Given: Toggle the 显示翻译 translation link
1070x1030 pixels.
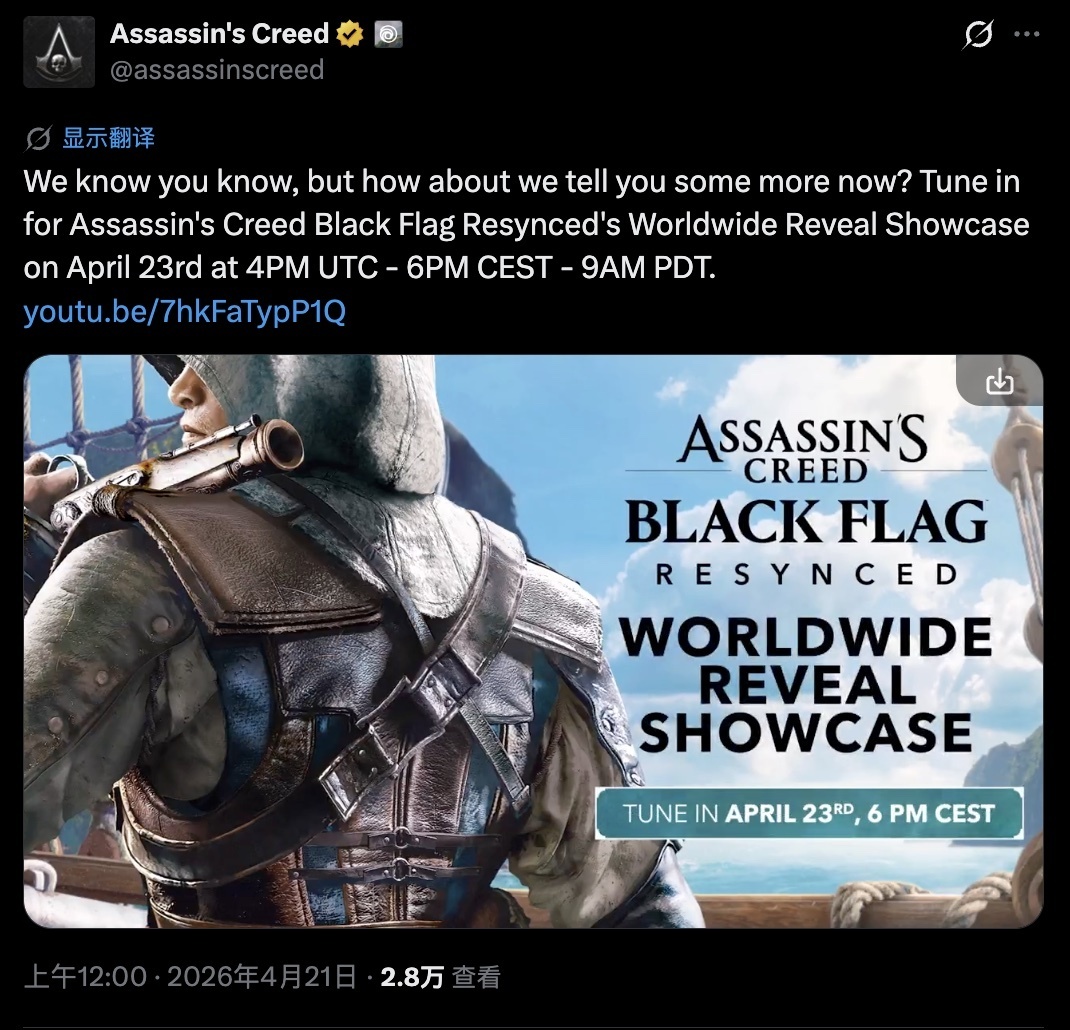Looking at the screenshot, I should 109,138.
